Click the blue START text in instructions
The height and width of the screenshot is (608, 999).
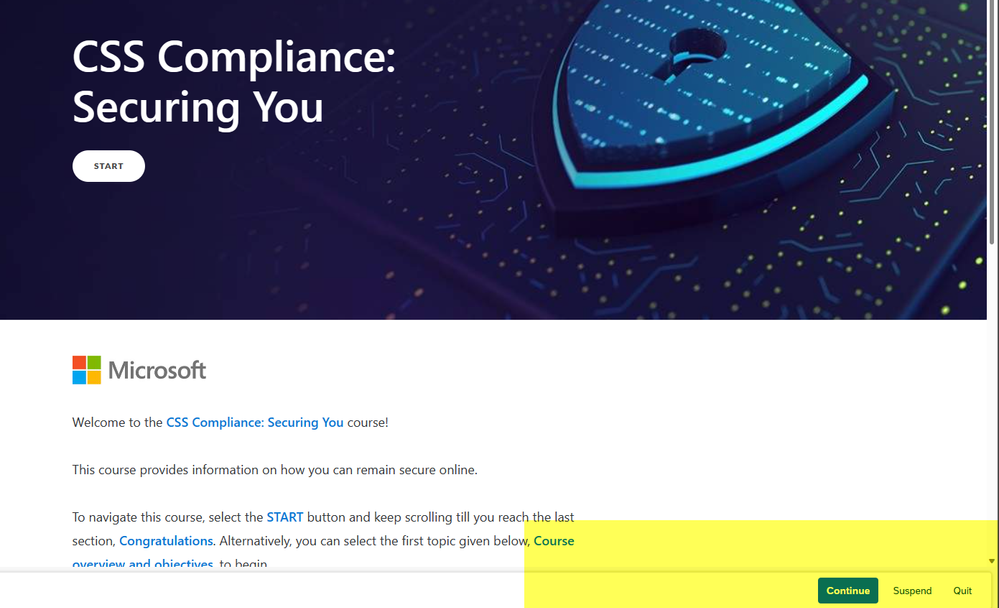click(285, 518)
